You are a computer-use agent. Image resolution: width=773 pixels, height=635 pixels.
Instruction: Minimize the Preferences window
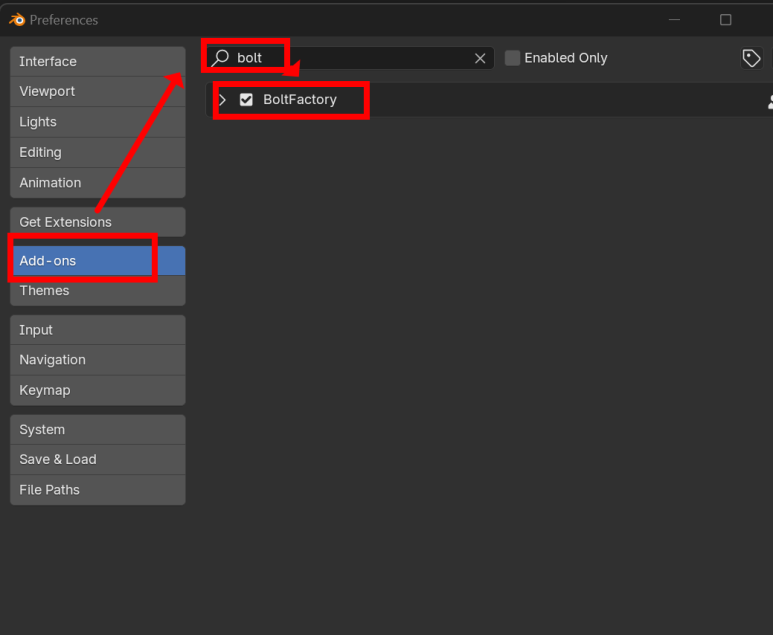(x=674, y=20)
